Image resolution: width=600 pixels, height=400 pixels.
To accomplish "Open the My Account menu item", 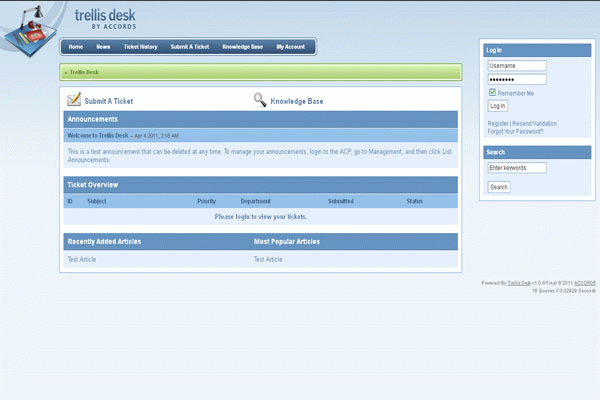I will [x=291, y=47].
